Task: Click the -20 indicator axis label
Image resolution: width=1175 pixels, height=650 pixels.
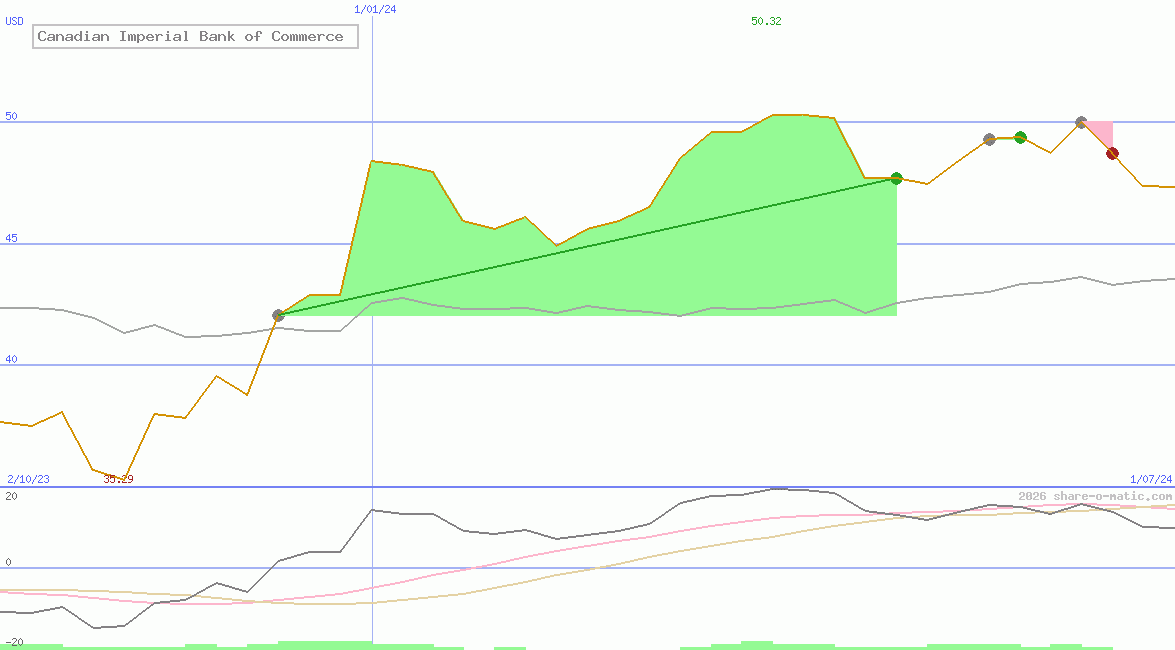Action: (x=14, y=643)
